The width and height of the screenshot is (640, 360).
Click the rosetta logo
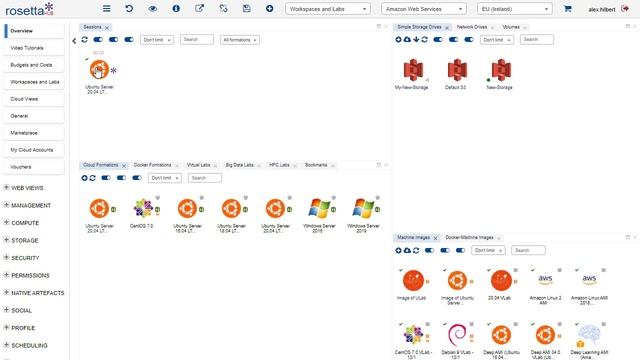[29, 9]
